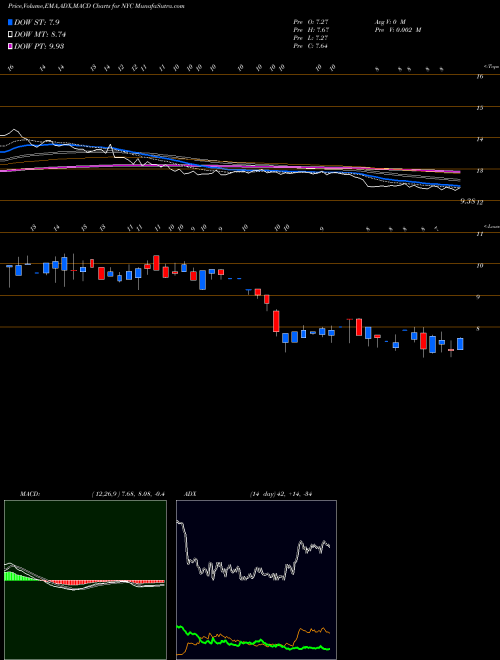Click the last blue candlestick on the right
The width and height of the screenshot is (500, 660).
[x=460, y=344]
